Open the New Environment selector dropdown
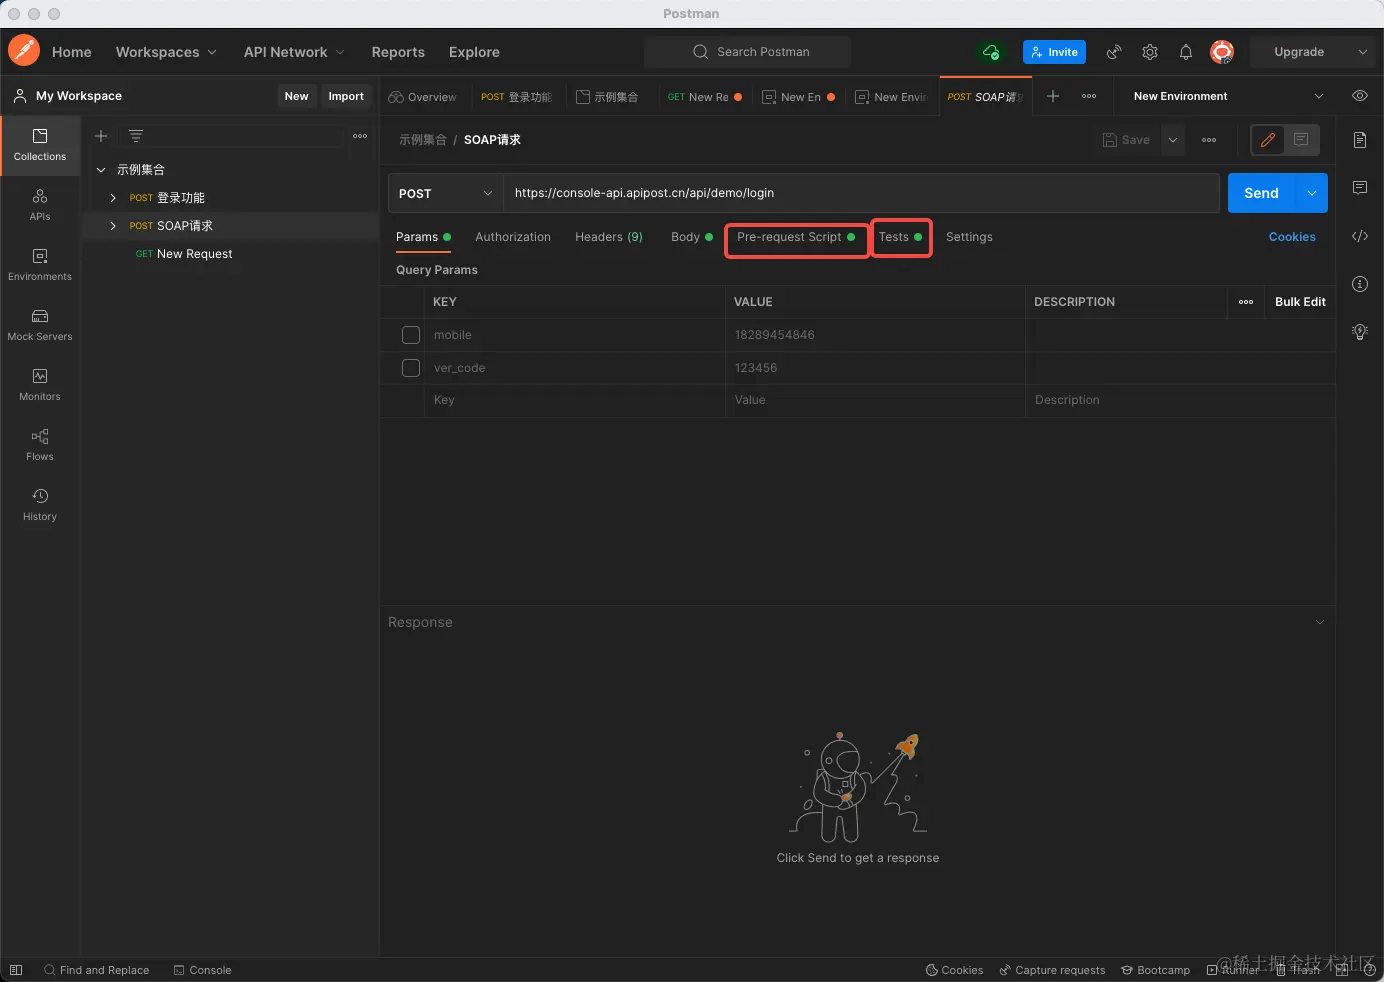Viewport: 1384px width, 982px height. tap(1228, 96)
